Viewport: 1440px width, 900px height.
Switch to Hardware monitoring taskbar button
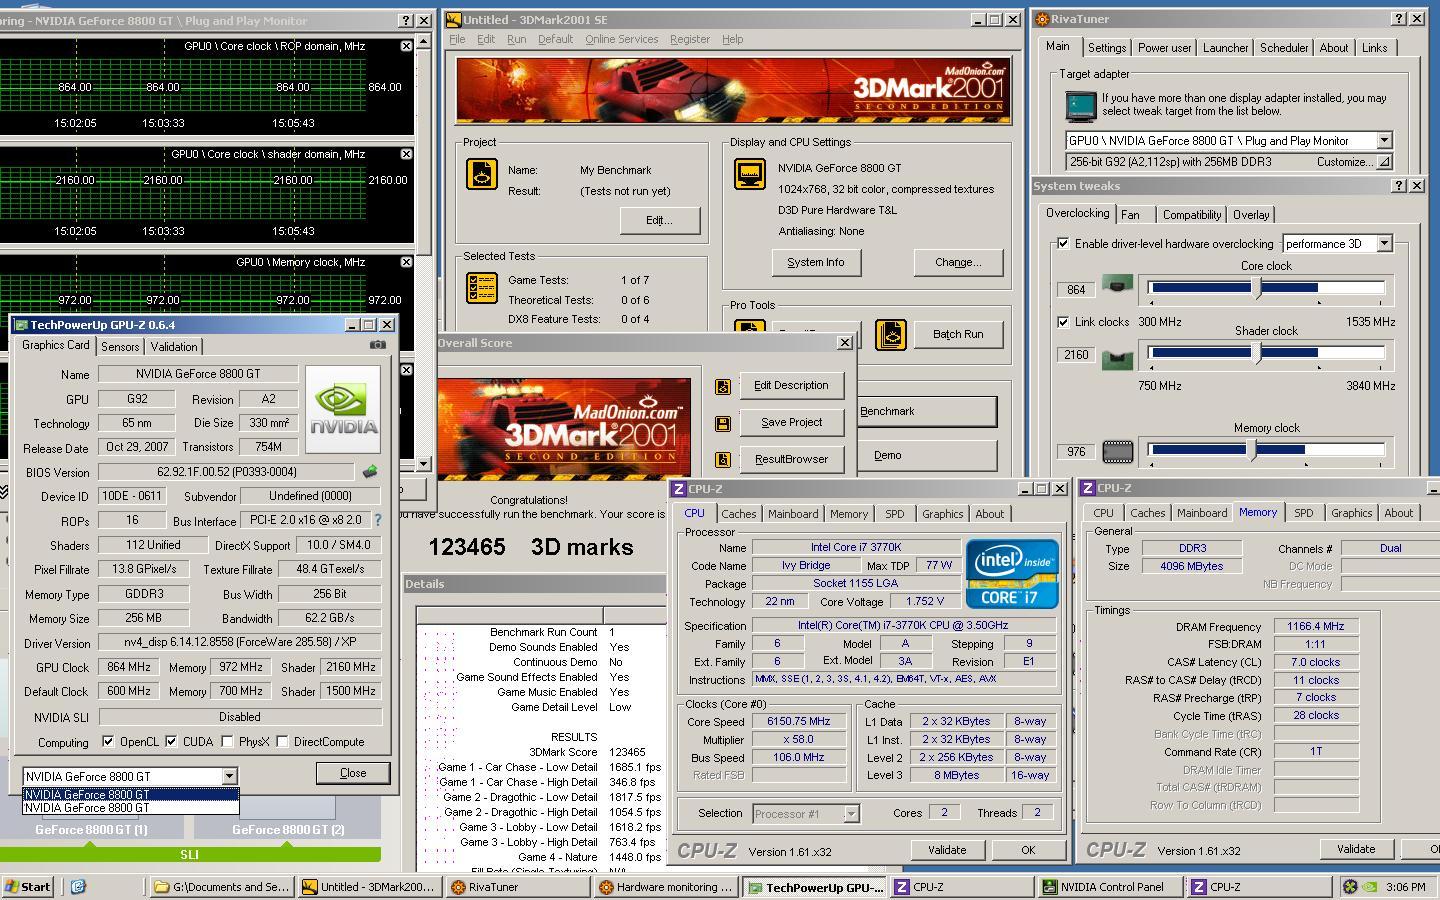pyautogui.click(x=667, y=887)
